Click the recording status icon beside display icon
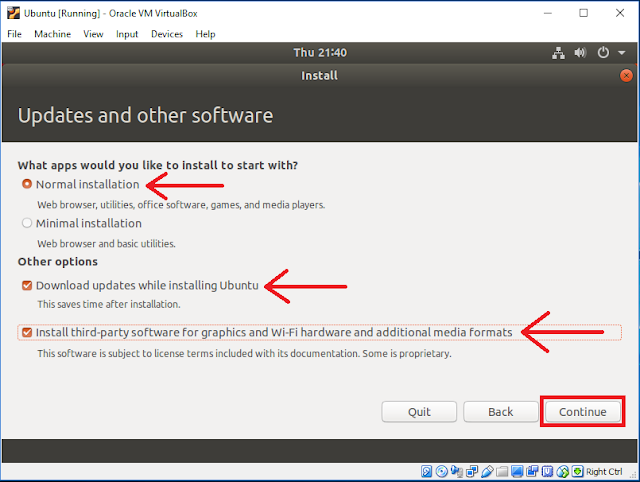640x482 pixels. coord(532,471)
